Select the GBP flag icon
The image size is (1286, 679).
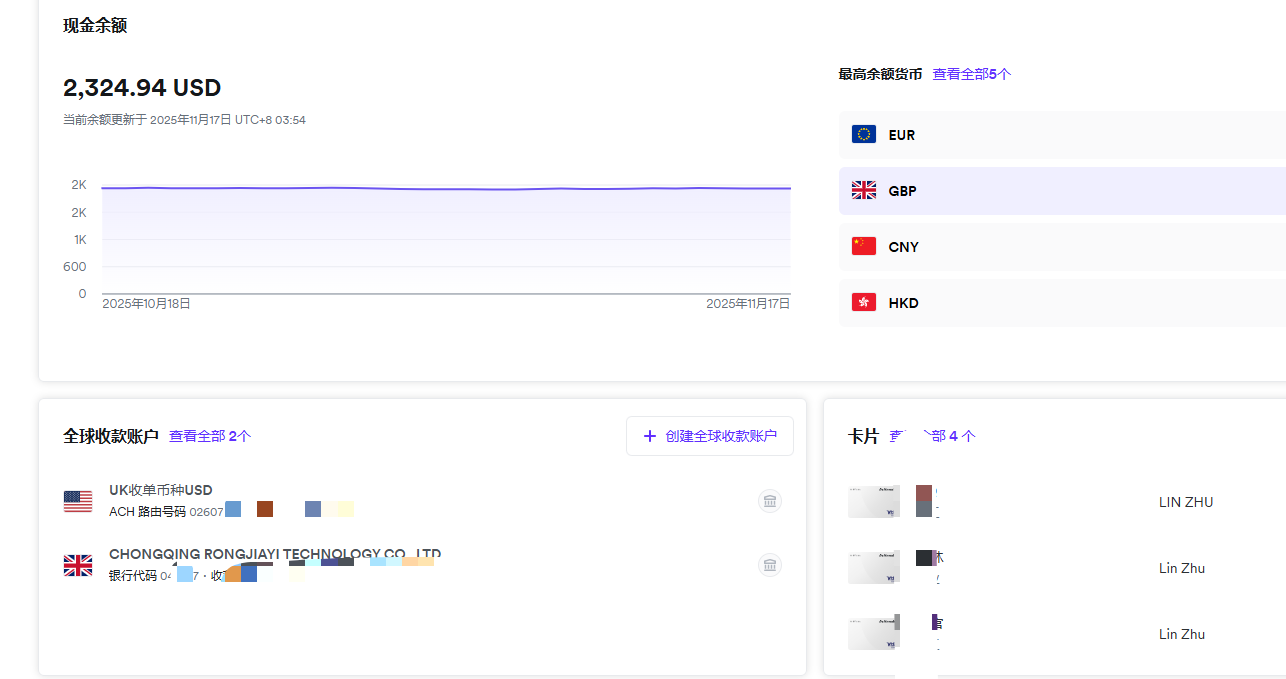[864, 189]
